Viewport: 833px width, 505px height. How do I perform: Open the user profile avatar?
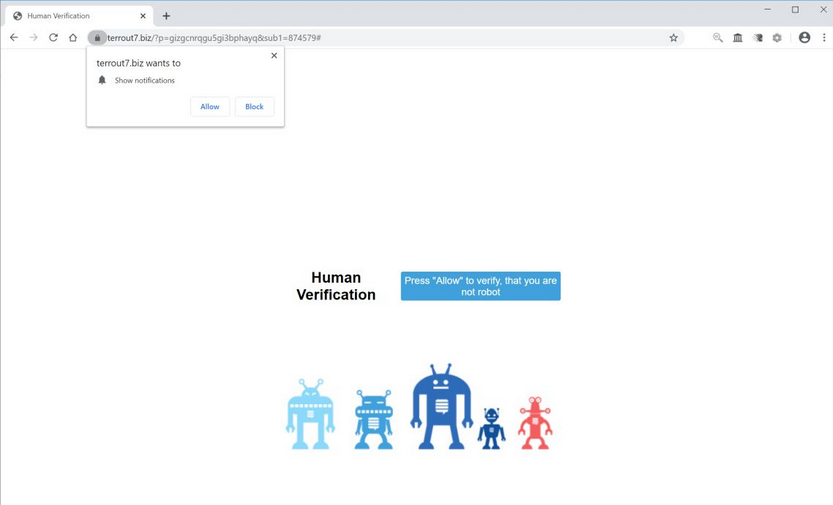(x=804, y=38)
